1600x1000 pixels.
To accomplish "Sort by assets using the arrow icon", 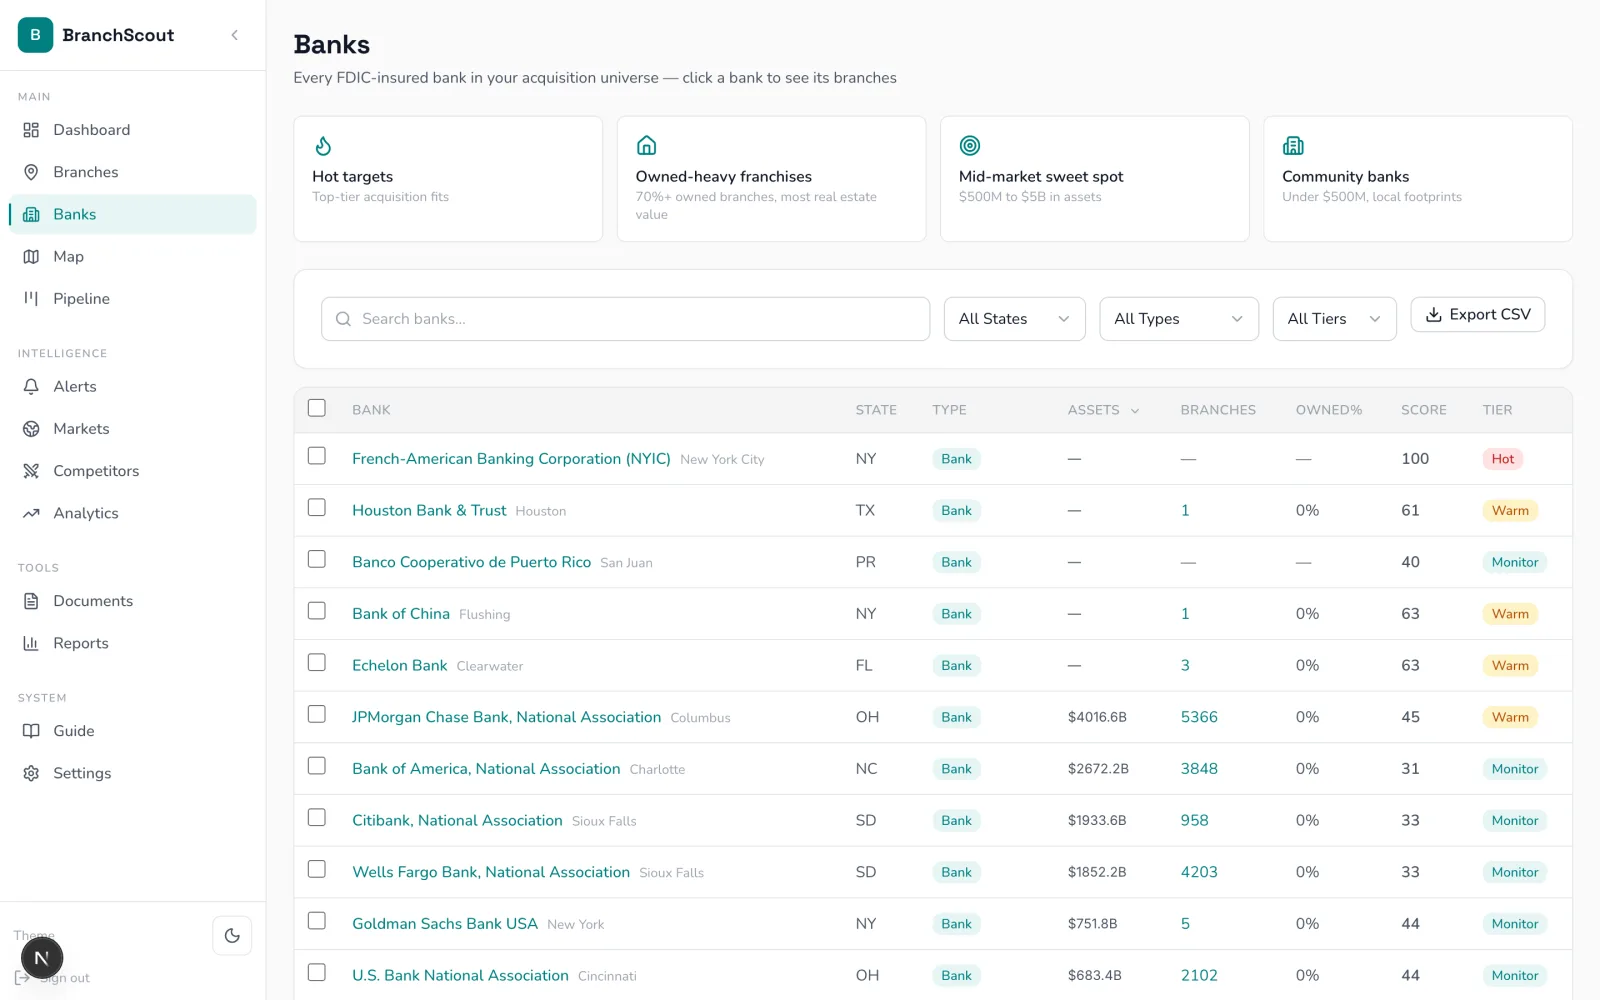I will pos(1135,411).
